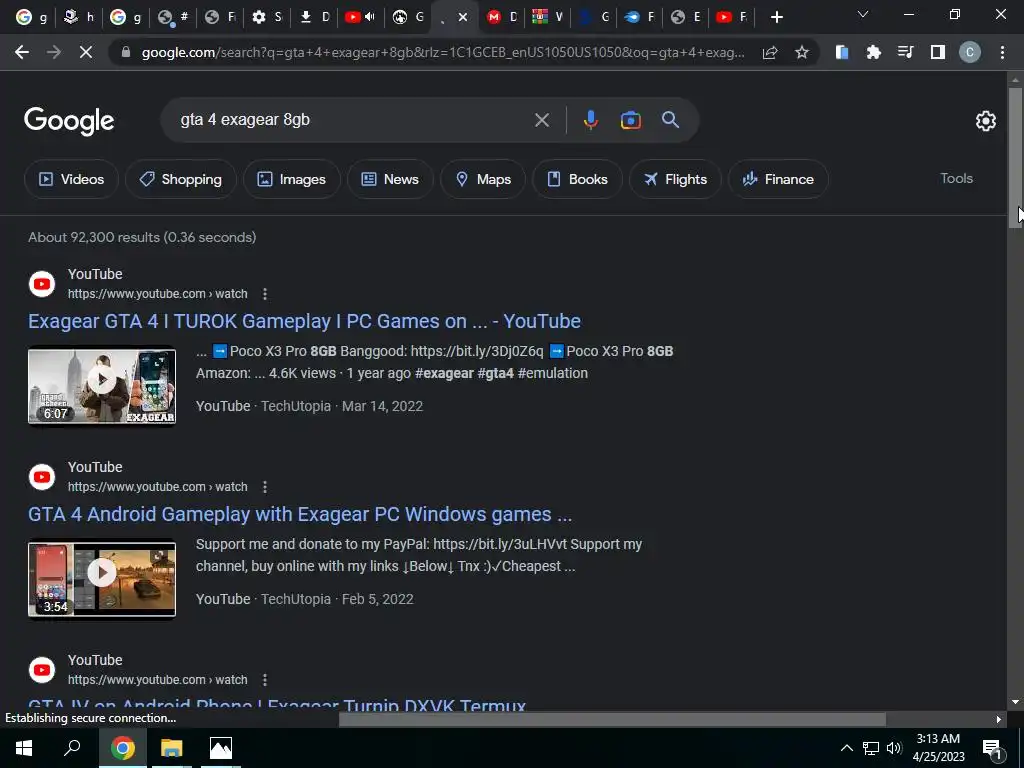This screenshot has height=768, width=1024.
Task: Open the Chrome profile avatar C
Action: [x=969, y=52]
